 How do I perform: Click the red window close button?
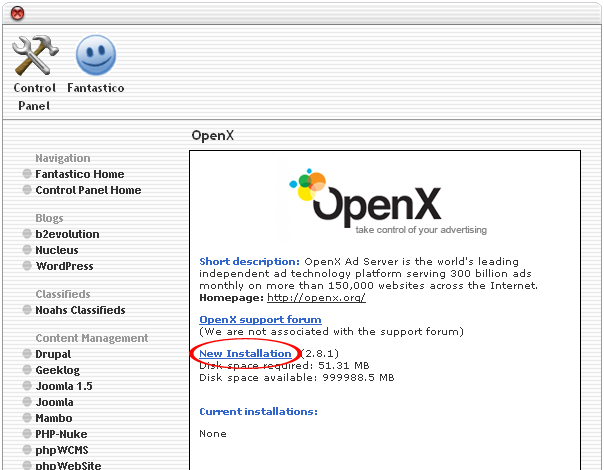tap(17, 13)
